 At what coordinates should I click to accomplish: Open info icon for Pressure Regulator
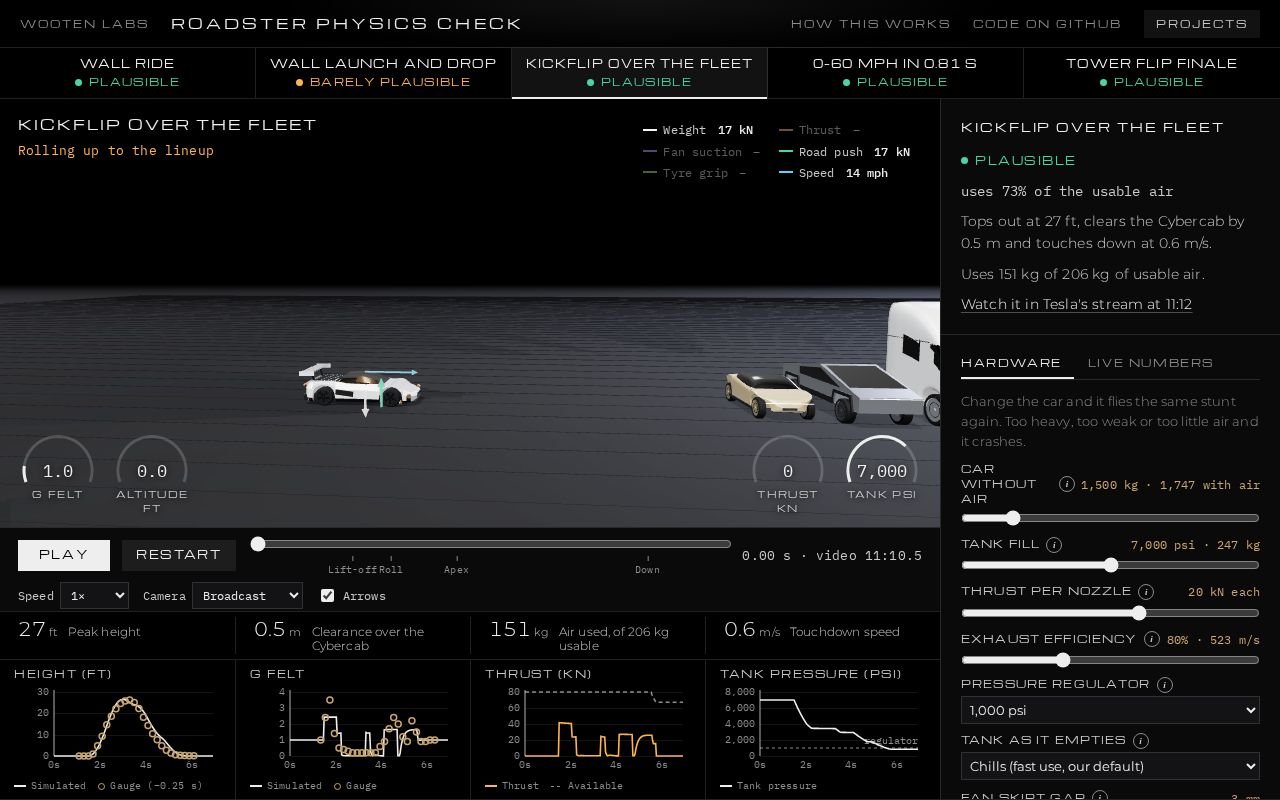coord(1165,685)
